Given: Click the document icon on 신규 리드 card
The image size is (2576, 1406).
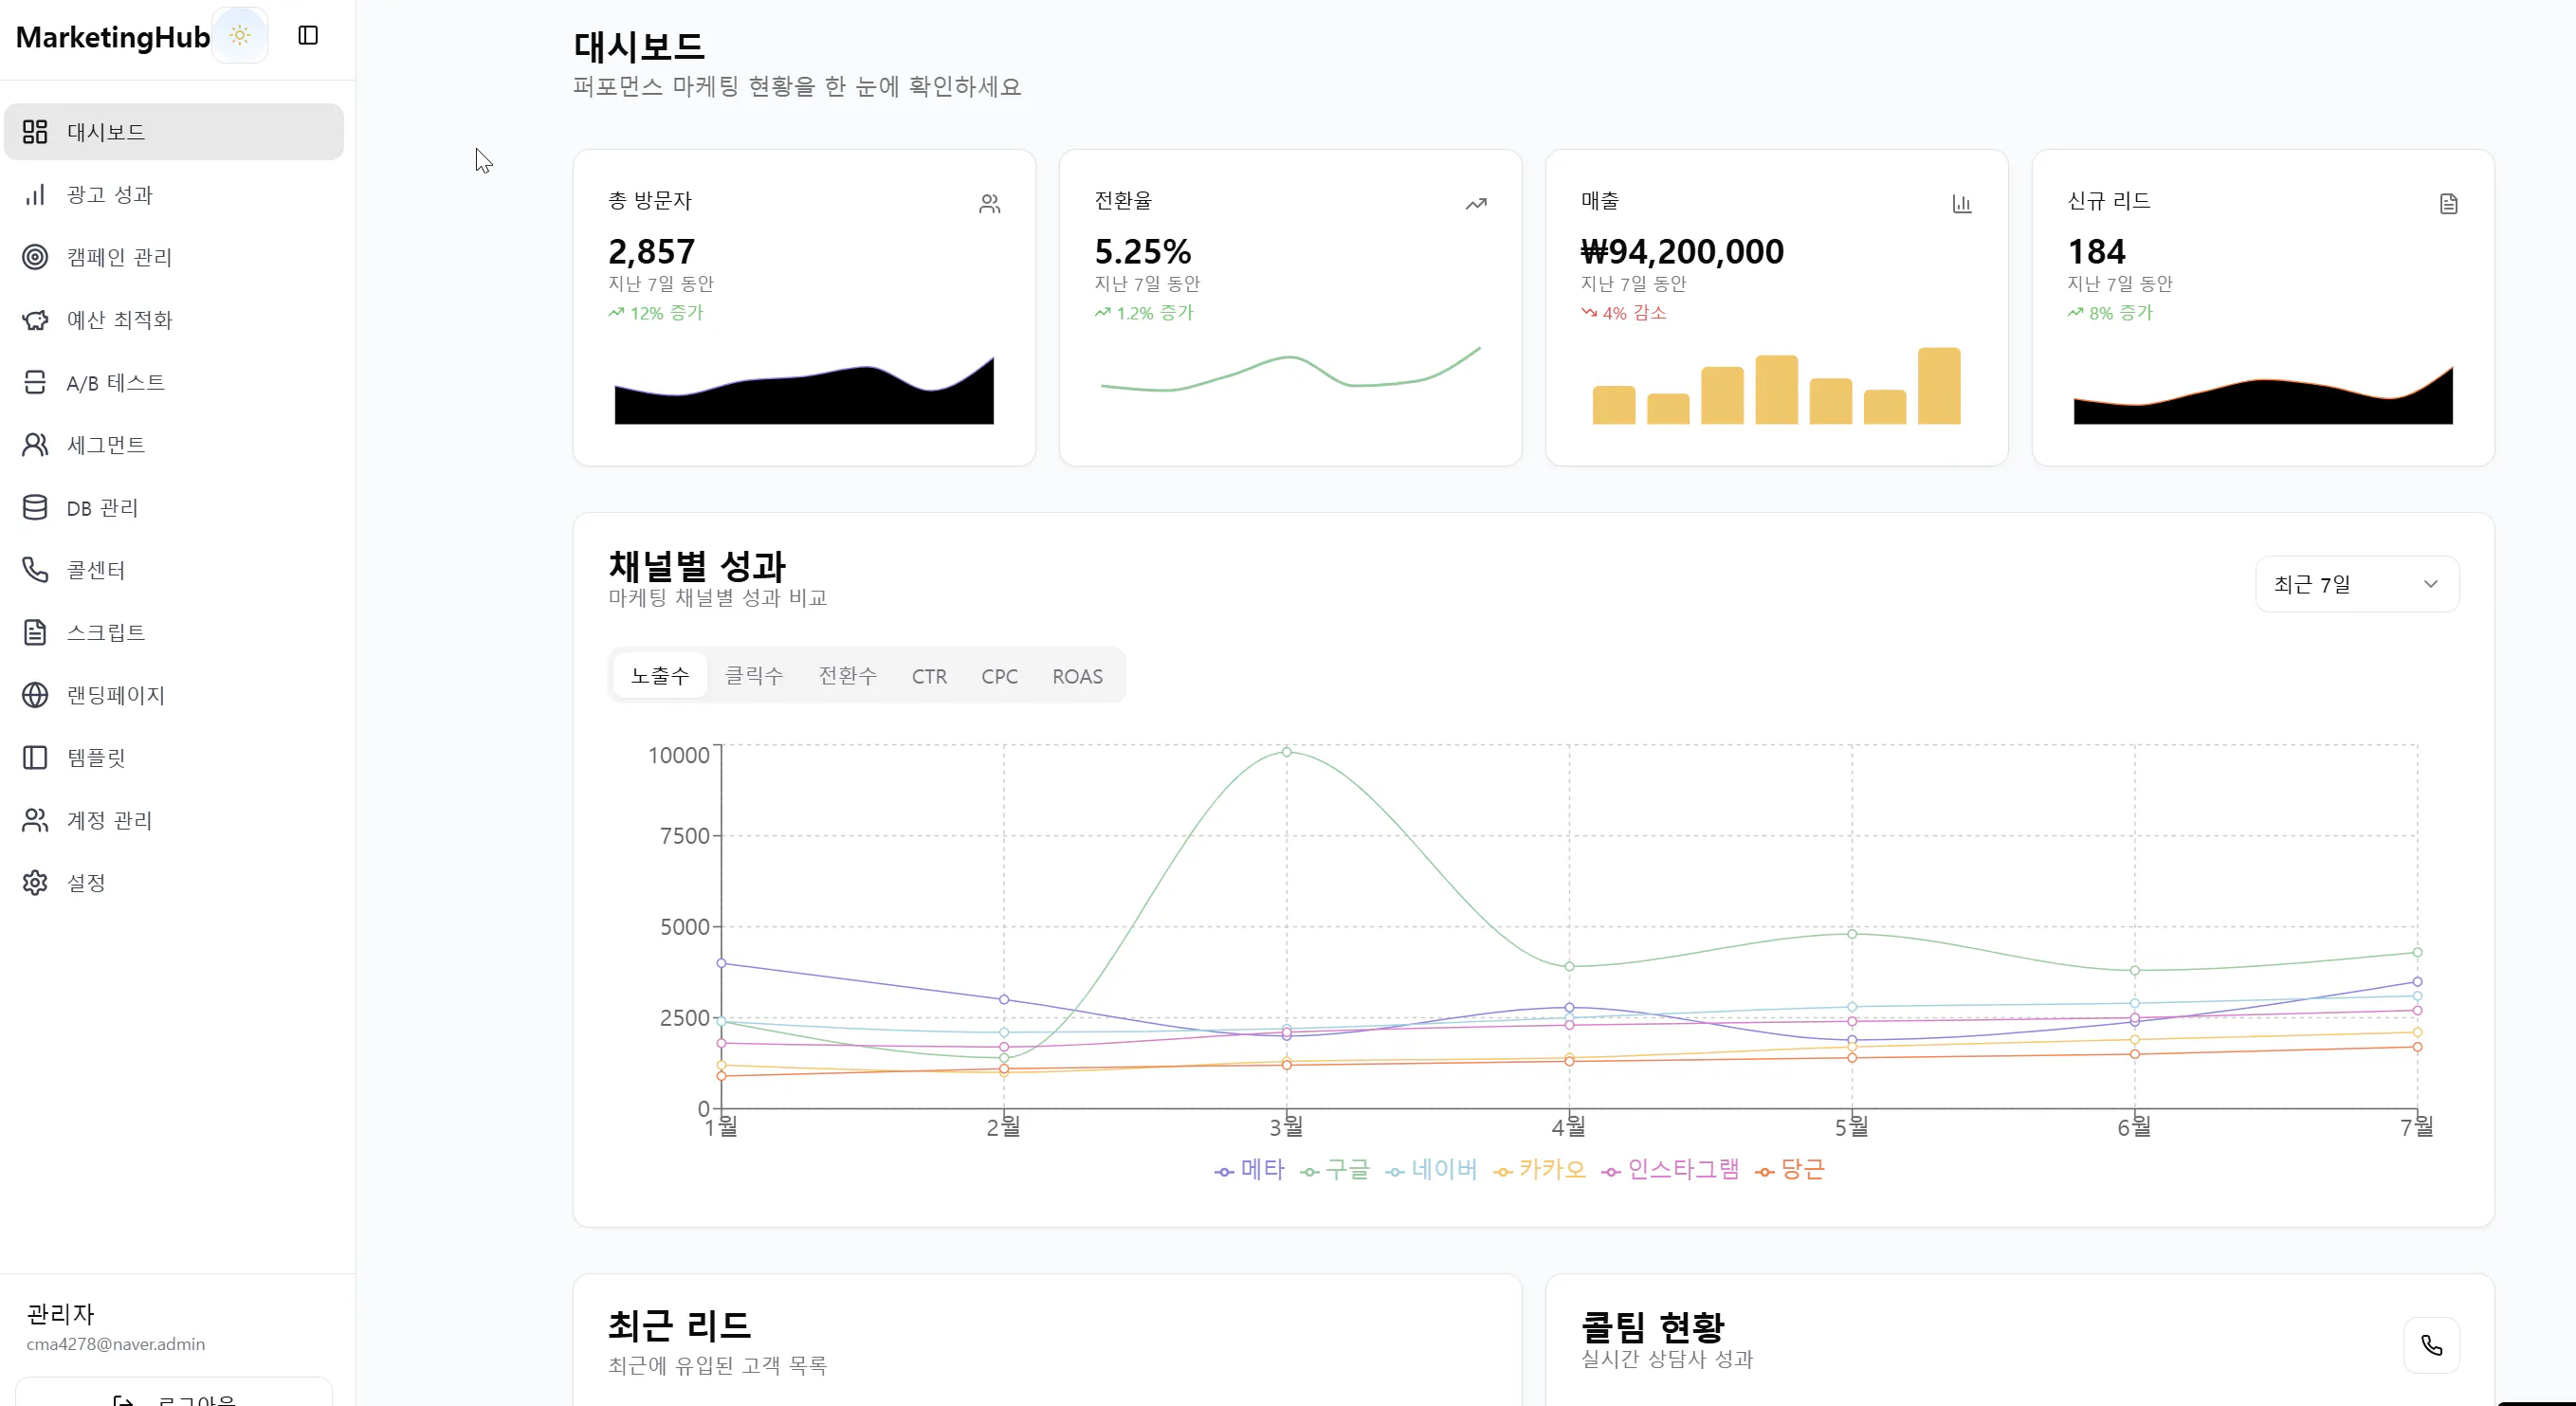Looking at the screenshot, I should [2448, 204].
